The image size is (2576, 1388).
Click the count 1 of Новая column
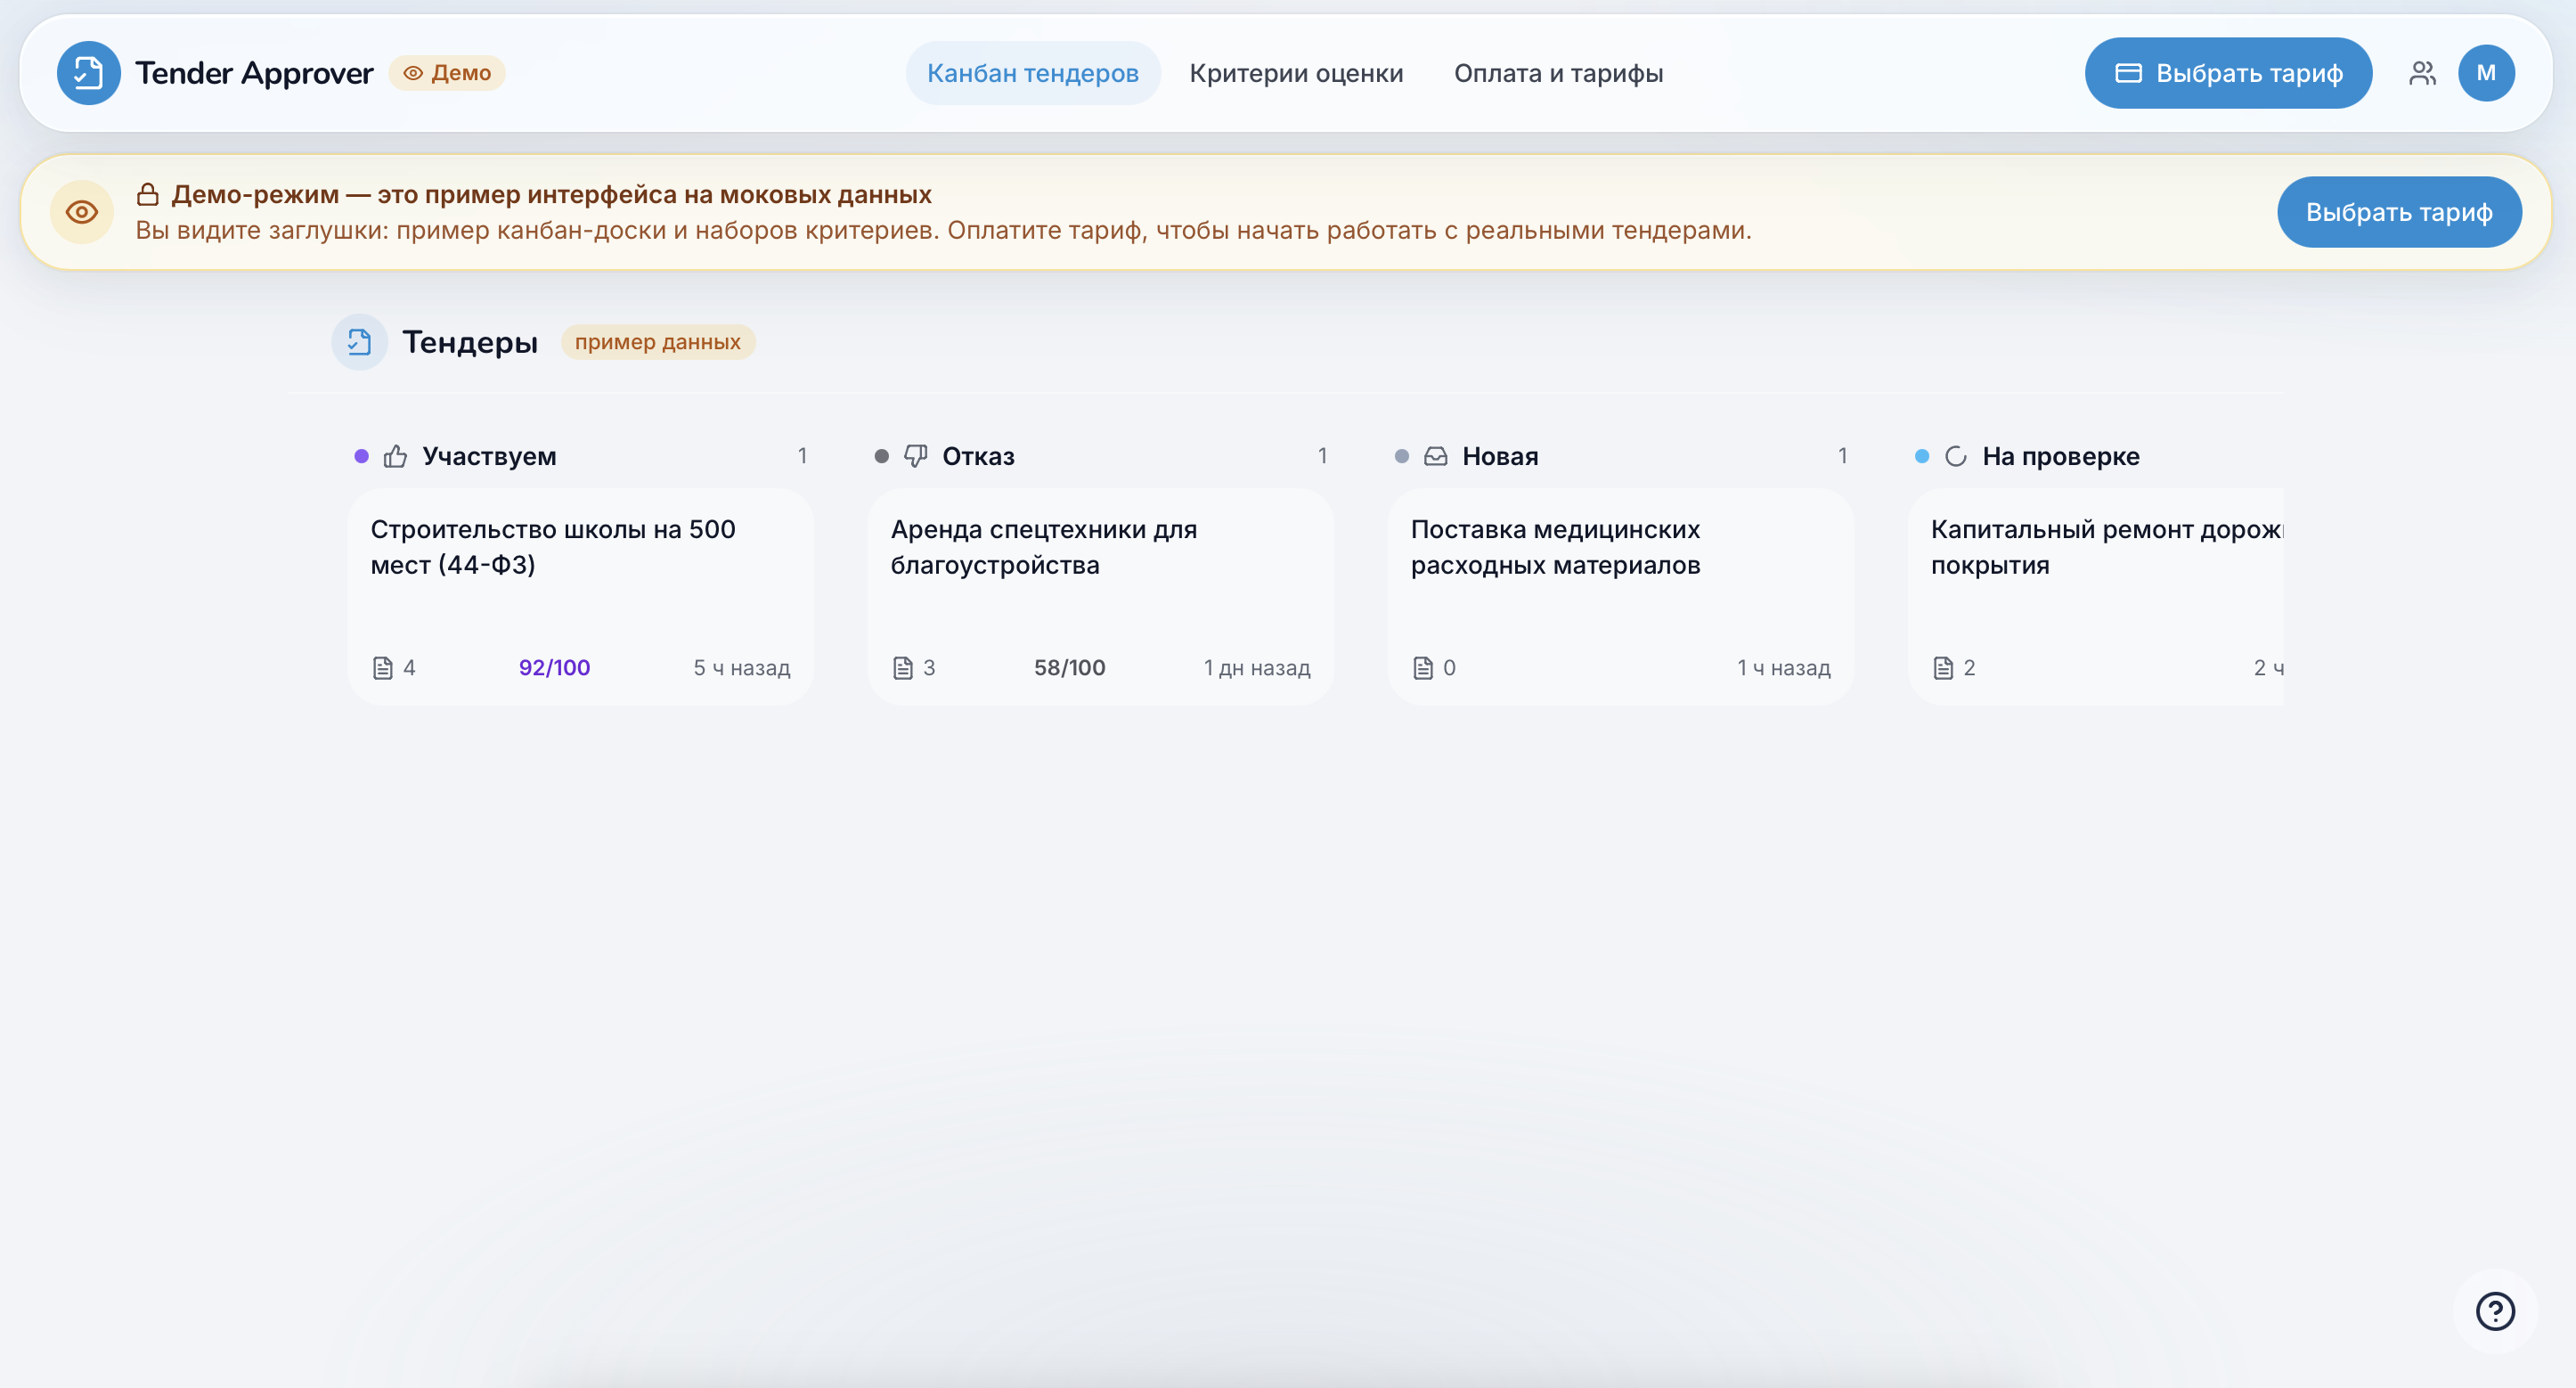1842,456
